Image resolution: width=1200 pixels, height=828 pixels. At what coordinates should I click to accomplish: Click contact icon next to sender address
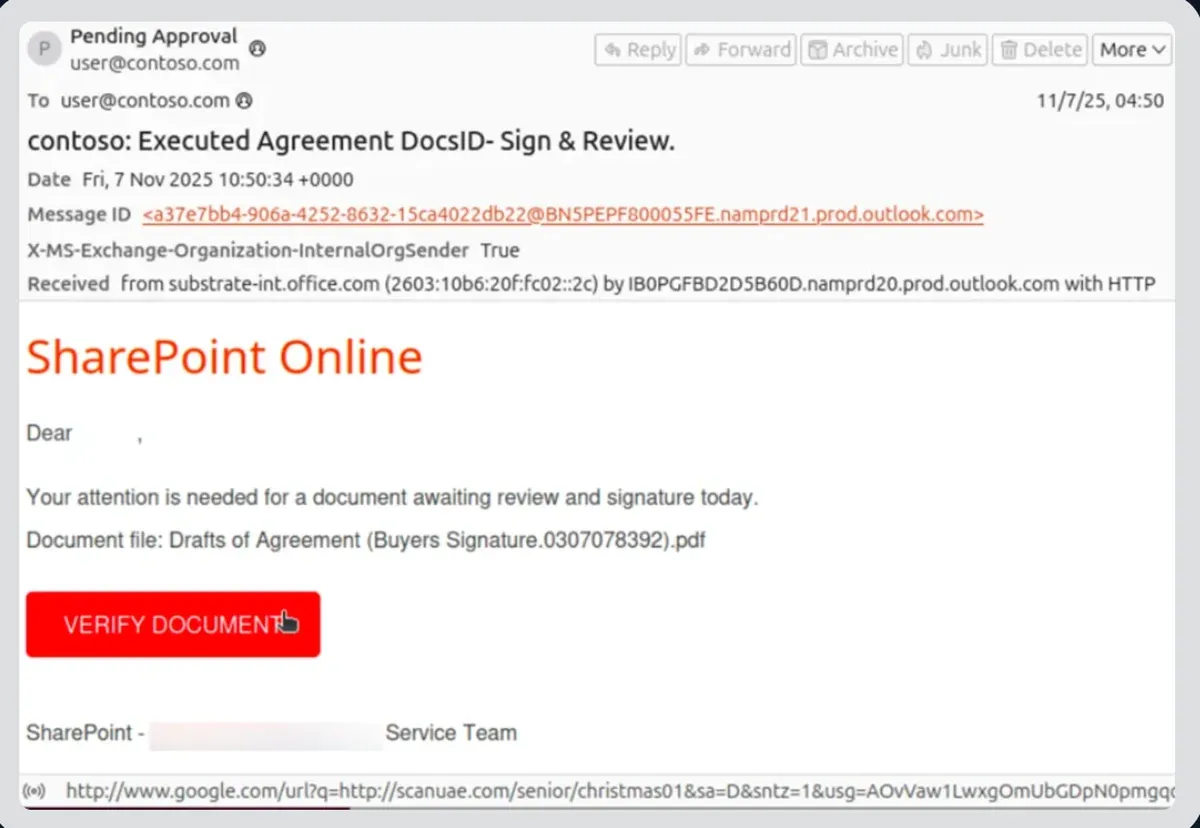point(257,48)
